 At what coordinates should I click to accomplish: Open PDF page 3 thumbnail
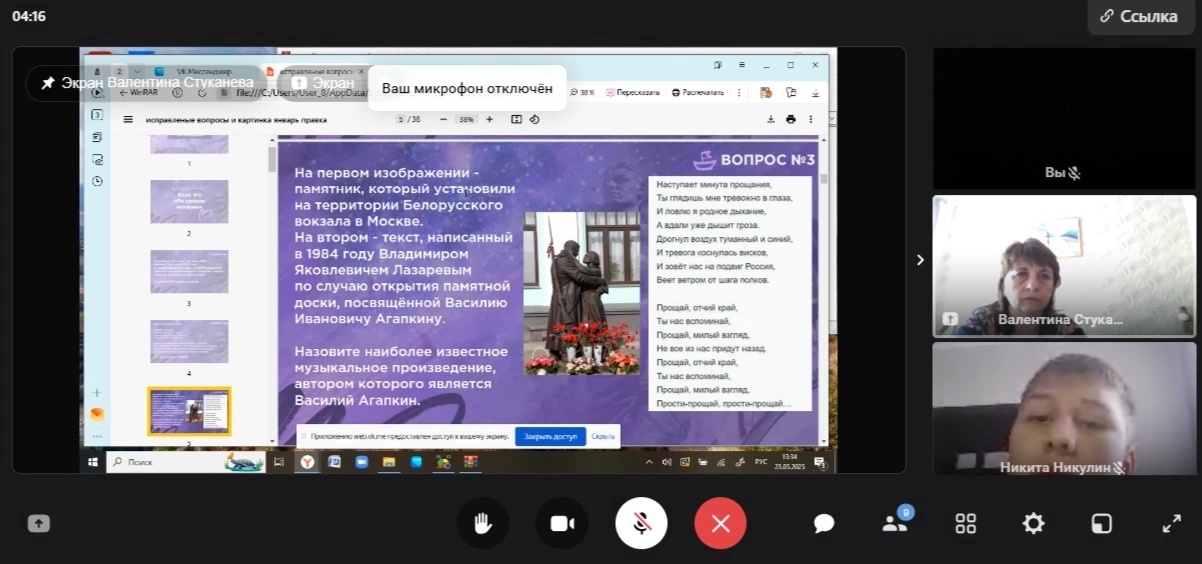tap(189, 271)
